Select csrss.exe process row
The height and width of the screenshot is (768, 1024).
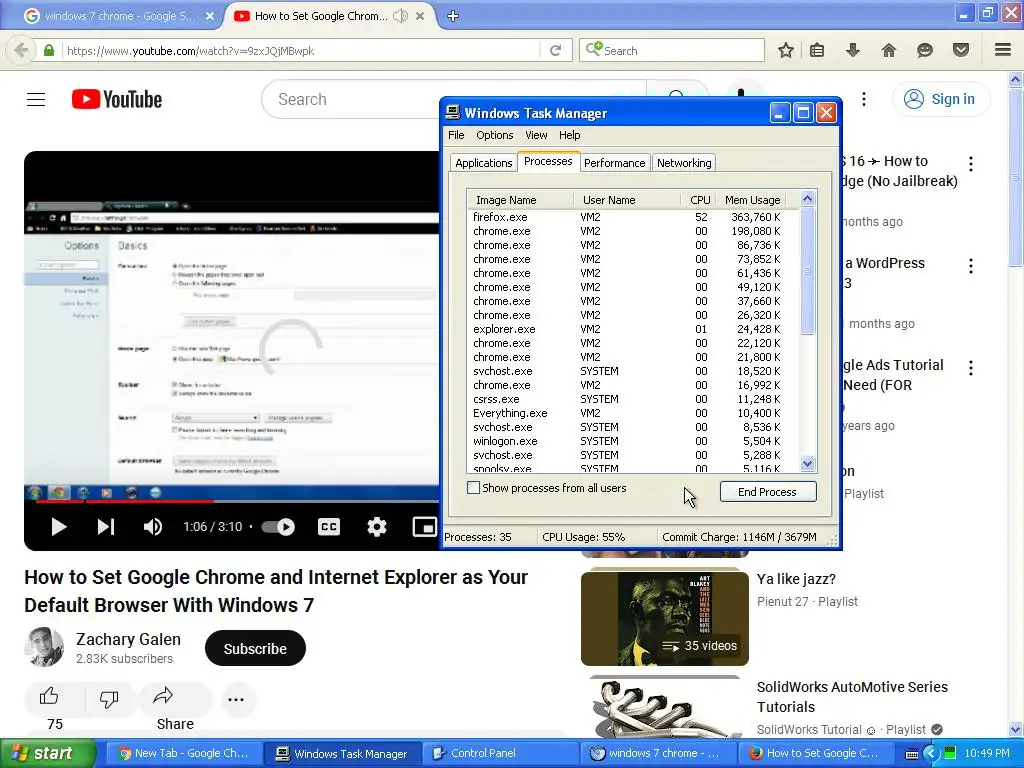point(632,399)
